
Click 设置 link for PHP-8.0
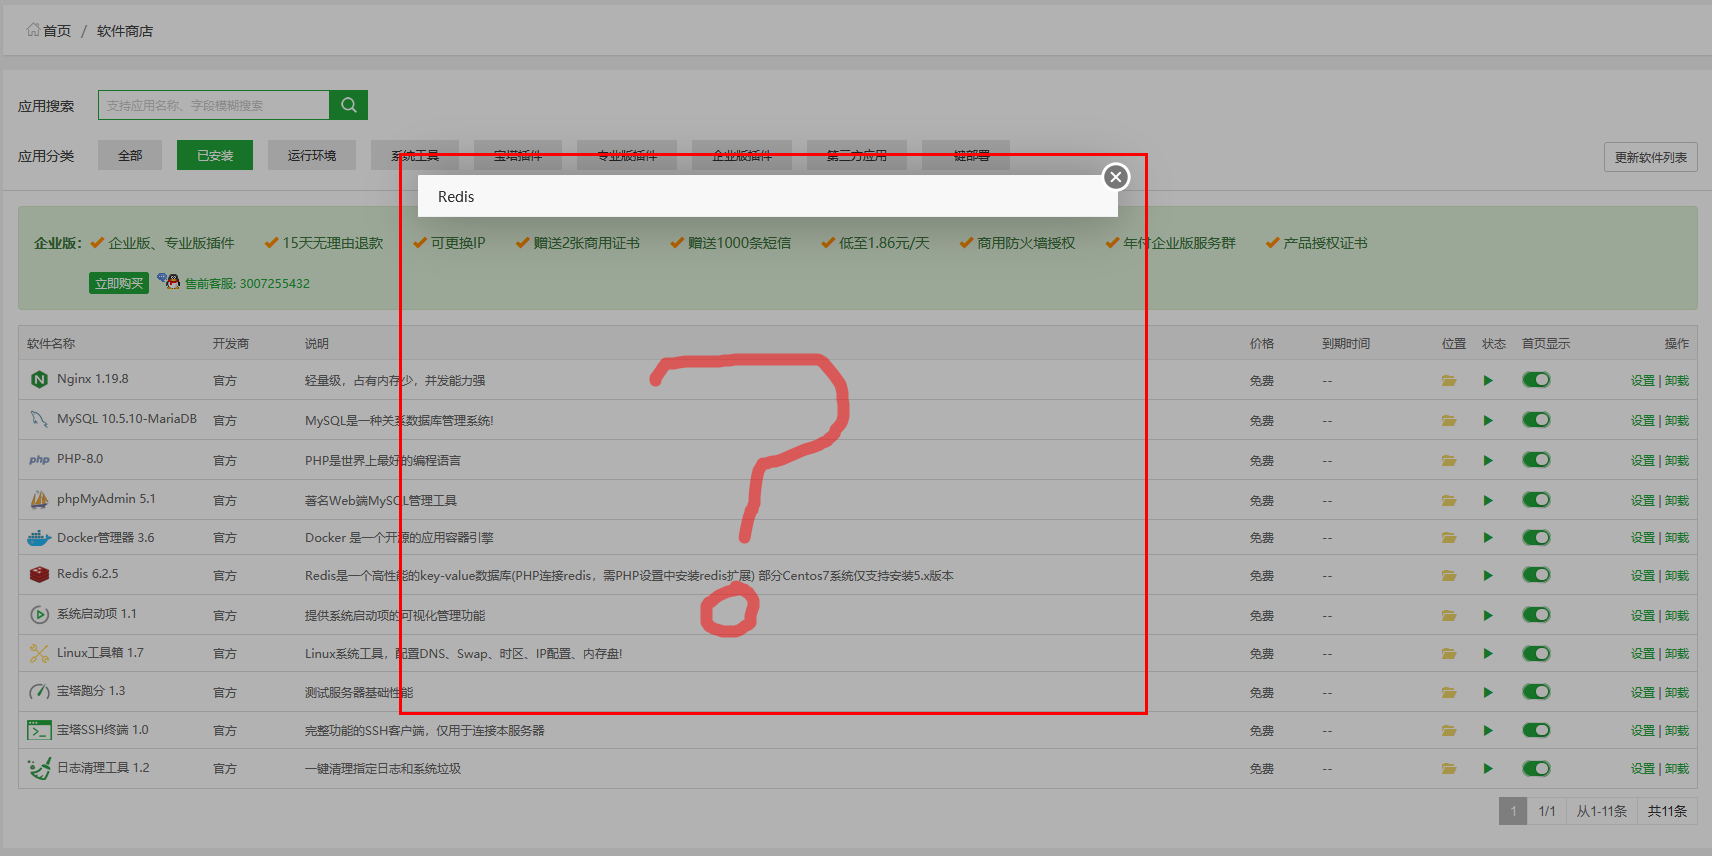pos(1643,461)
